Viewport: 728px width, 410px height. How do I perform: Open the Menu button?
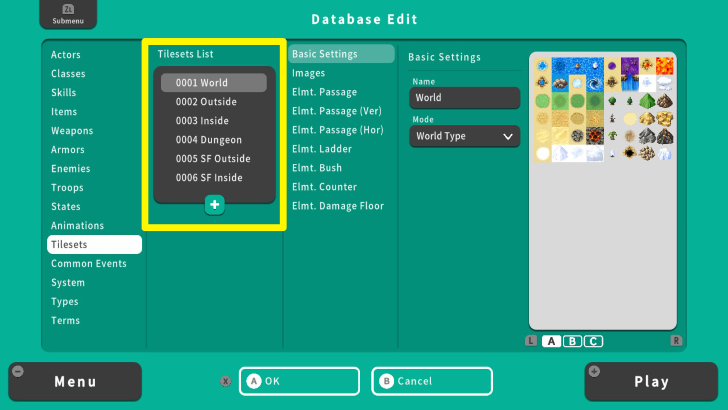click(75, 382)
